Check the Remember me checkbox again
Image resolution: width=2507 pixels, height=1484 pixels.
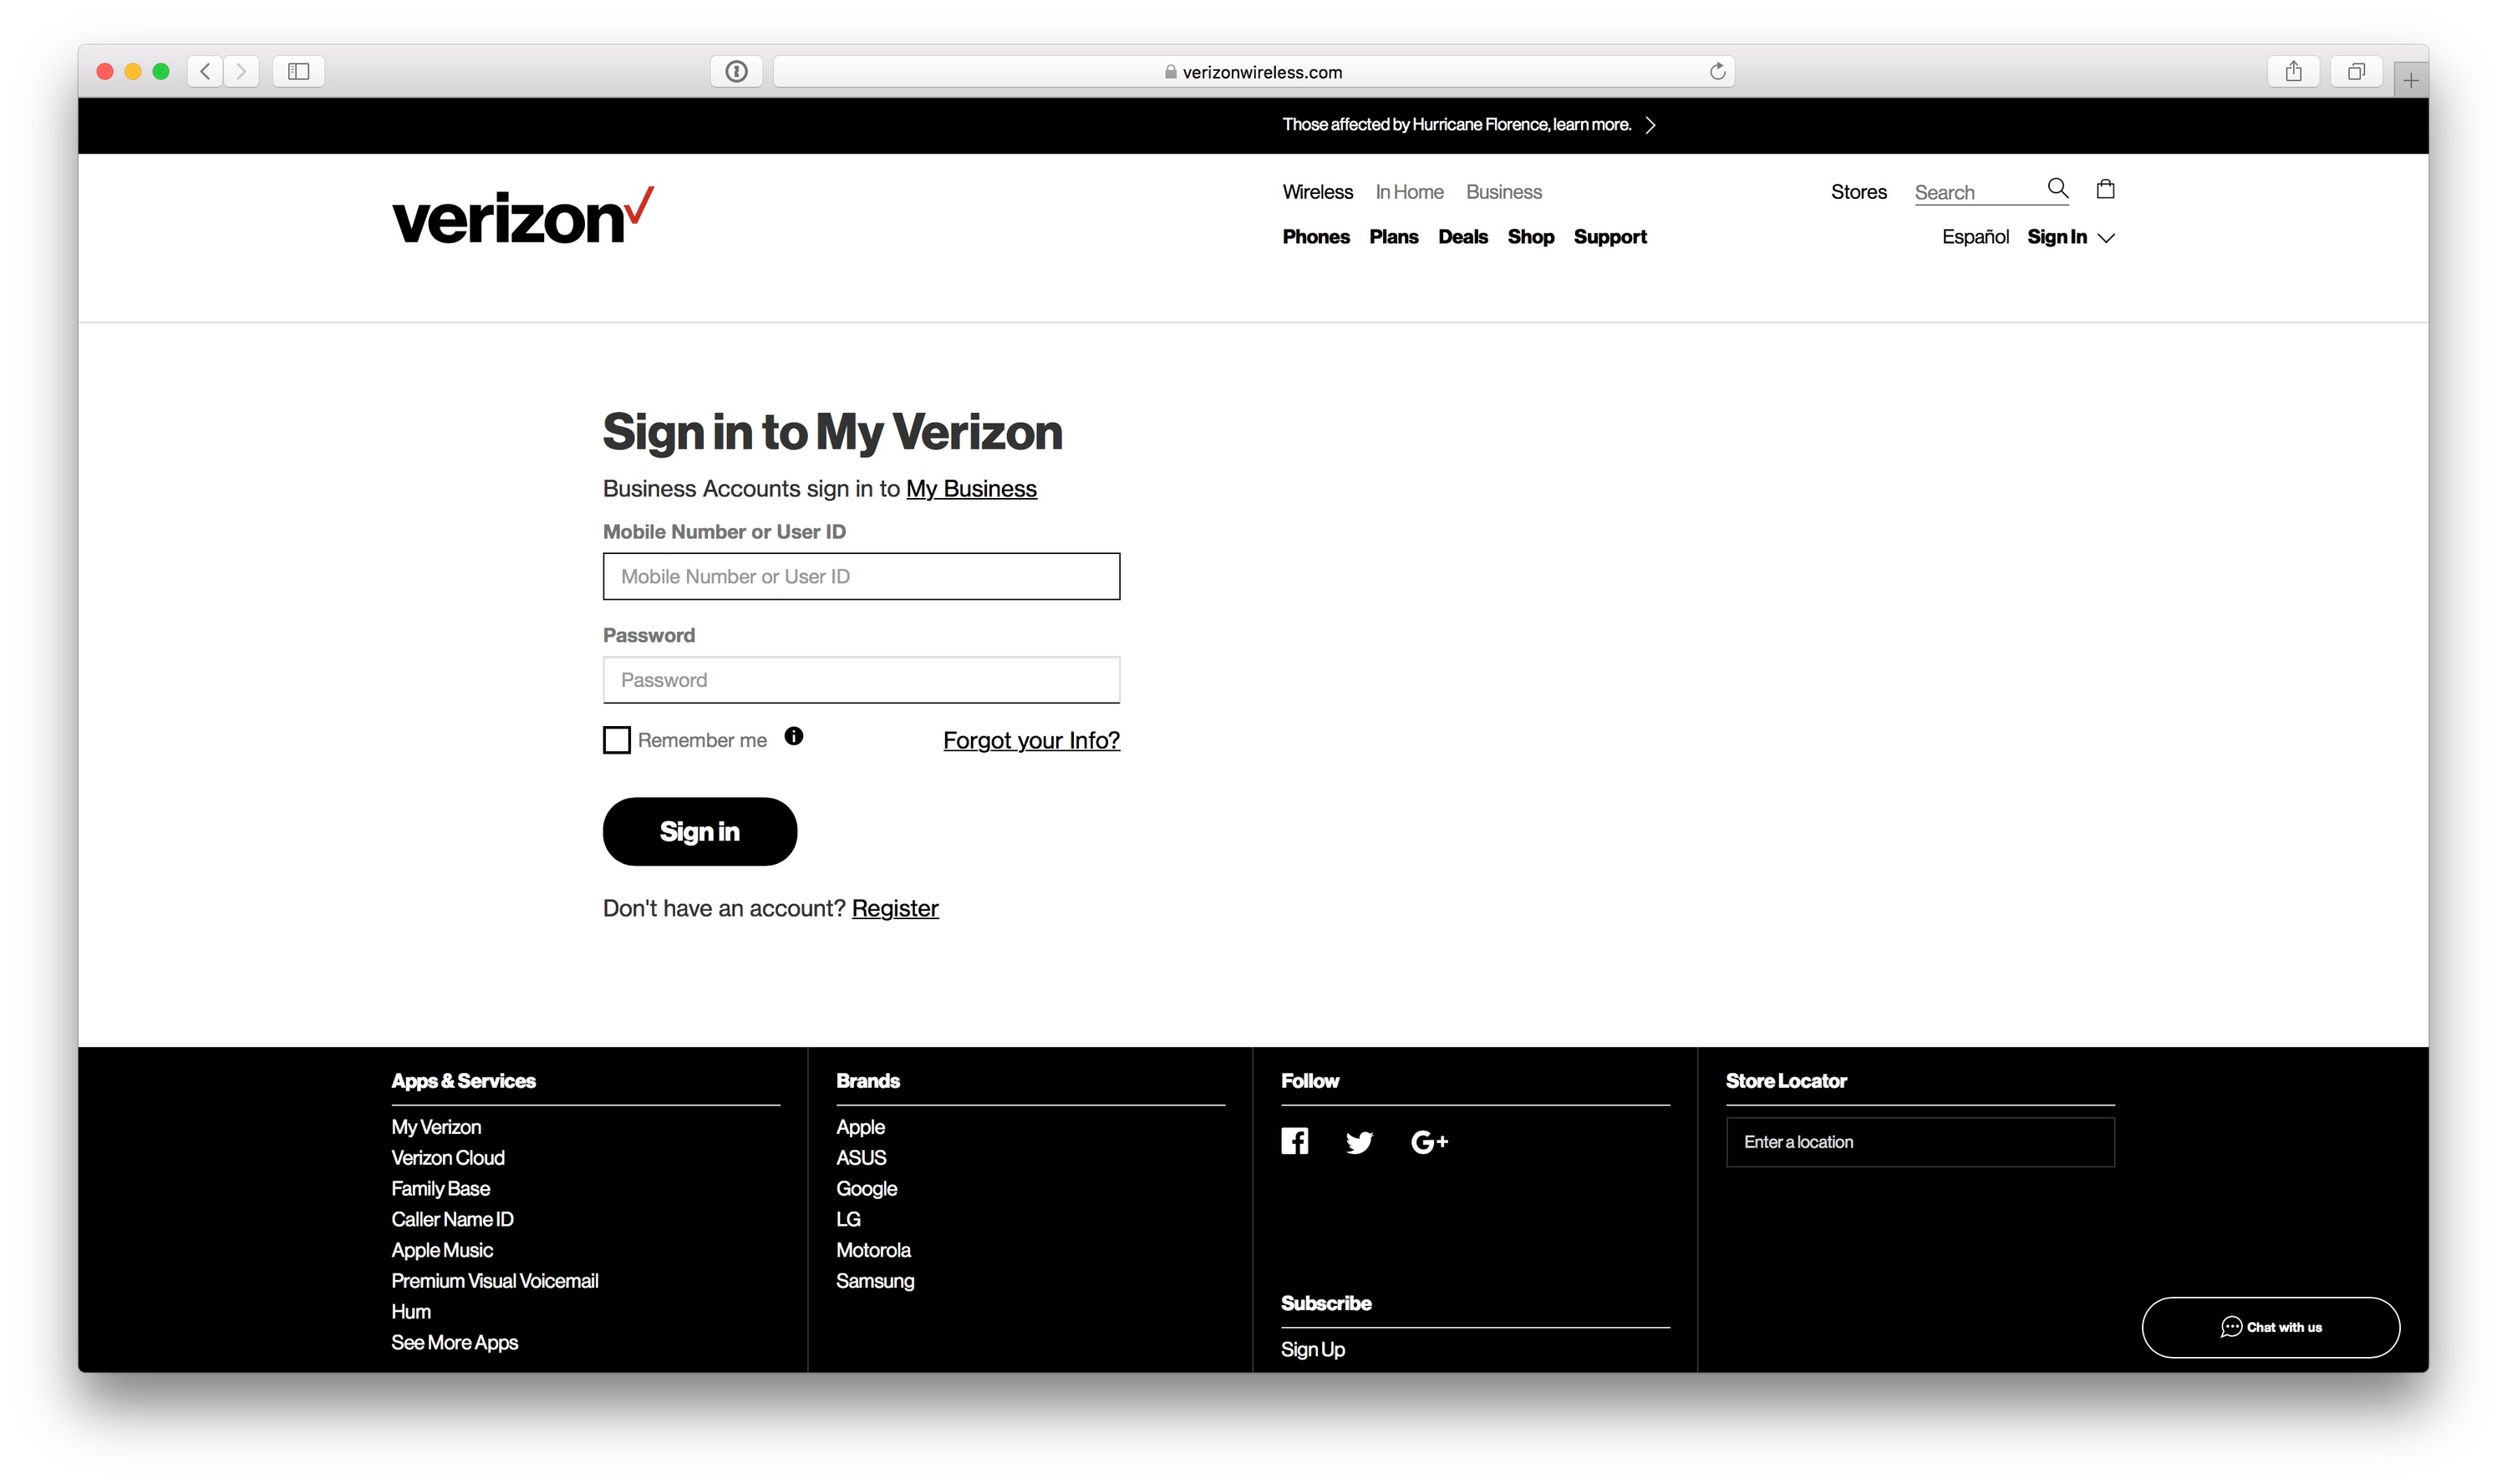coord(617,739)
